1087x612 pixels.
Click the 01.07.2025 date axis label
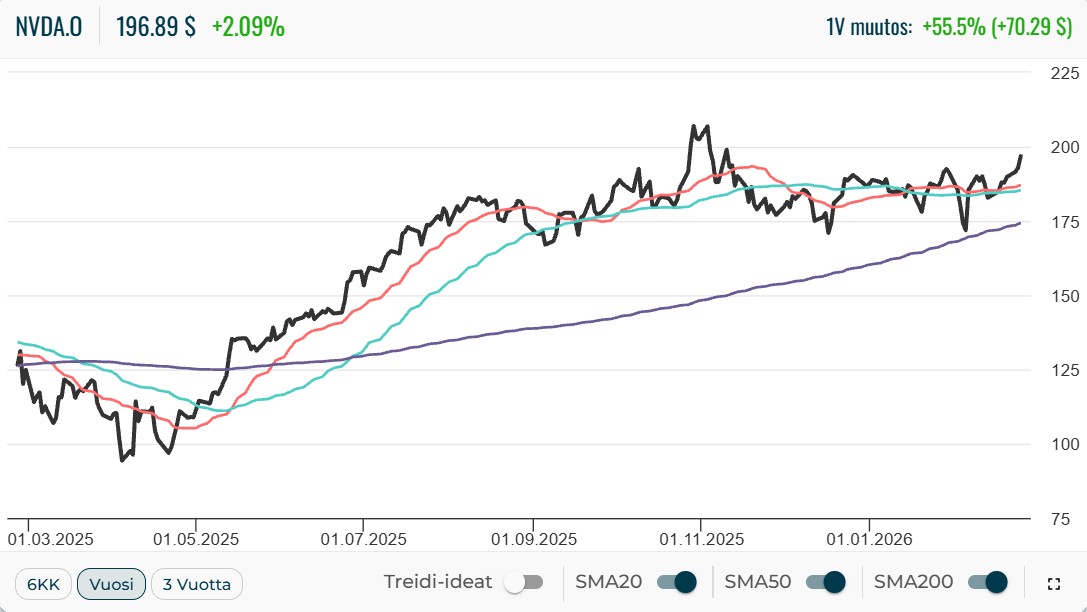[x=362, y=539]
